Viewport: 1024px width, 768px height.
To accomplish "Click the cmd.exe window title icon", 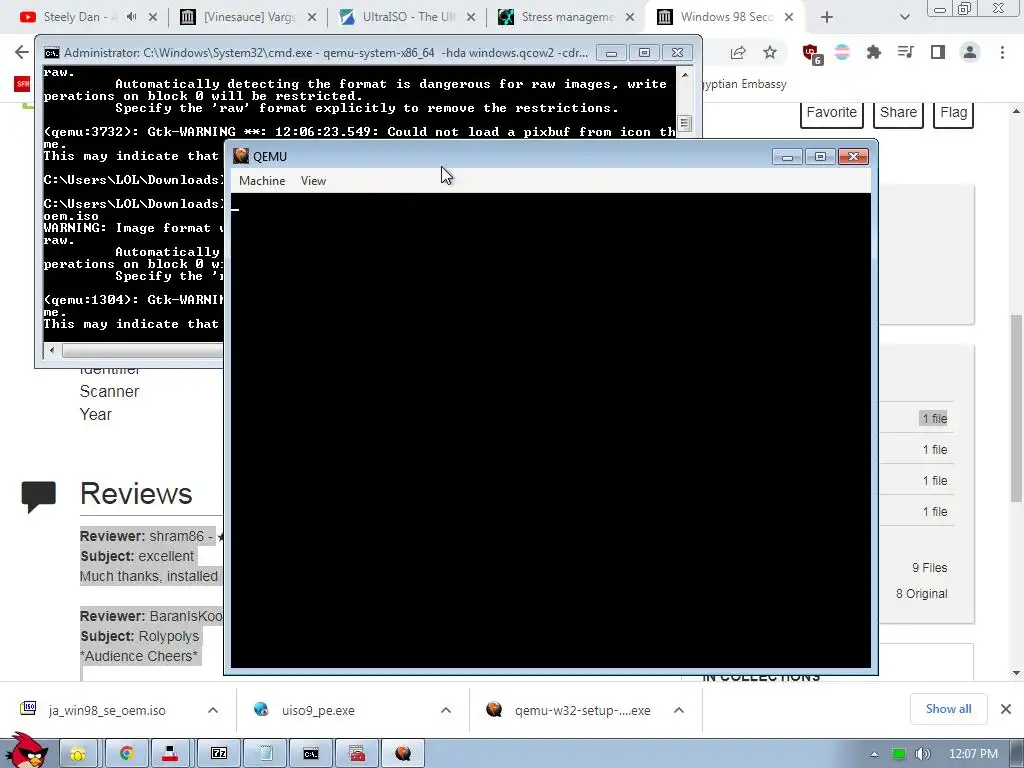I will click(x=52, y=53).
